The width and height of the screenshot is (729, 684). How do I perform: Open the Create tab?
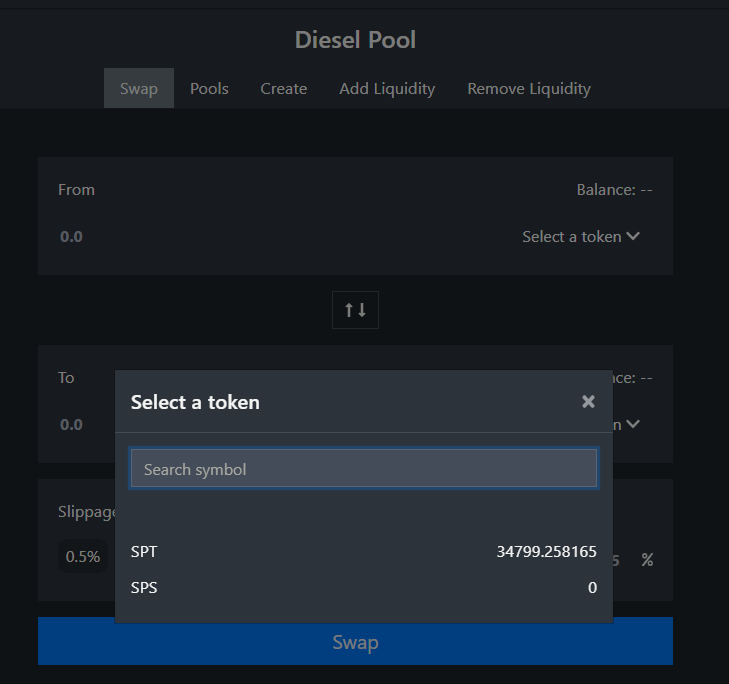[x=284, y=88]
